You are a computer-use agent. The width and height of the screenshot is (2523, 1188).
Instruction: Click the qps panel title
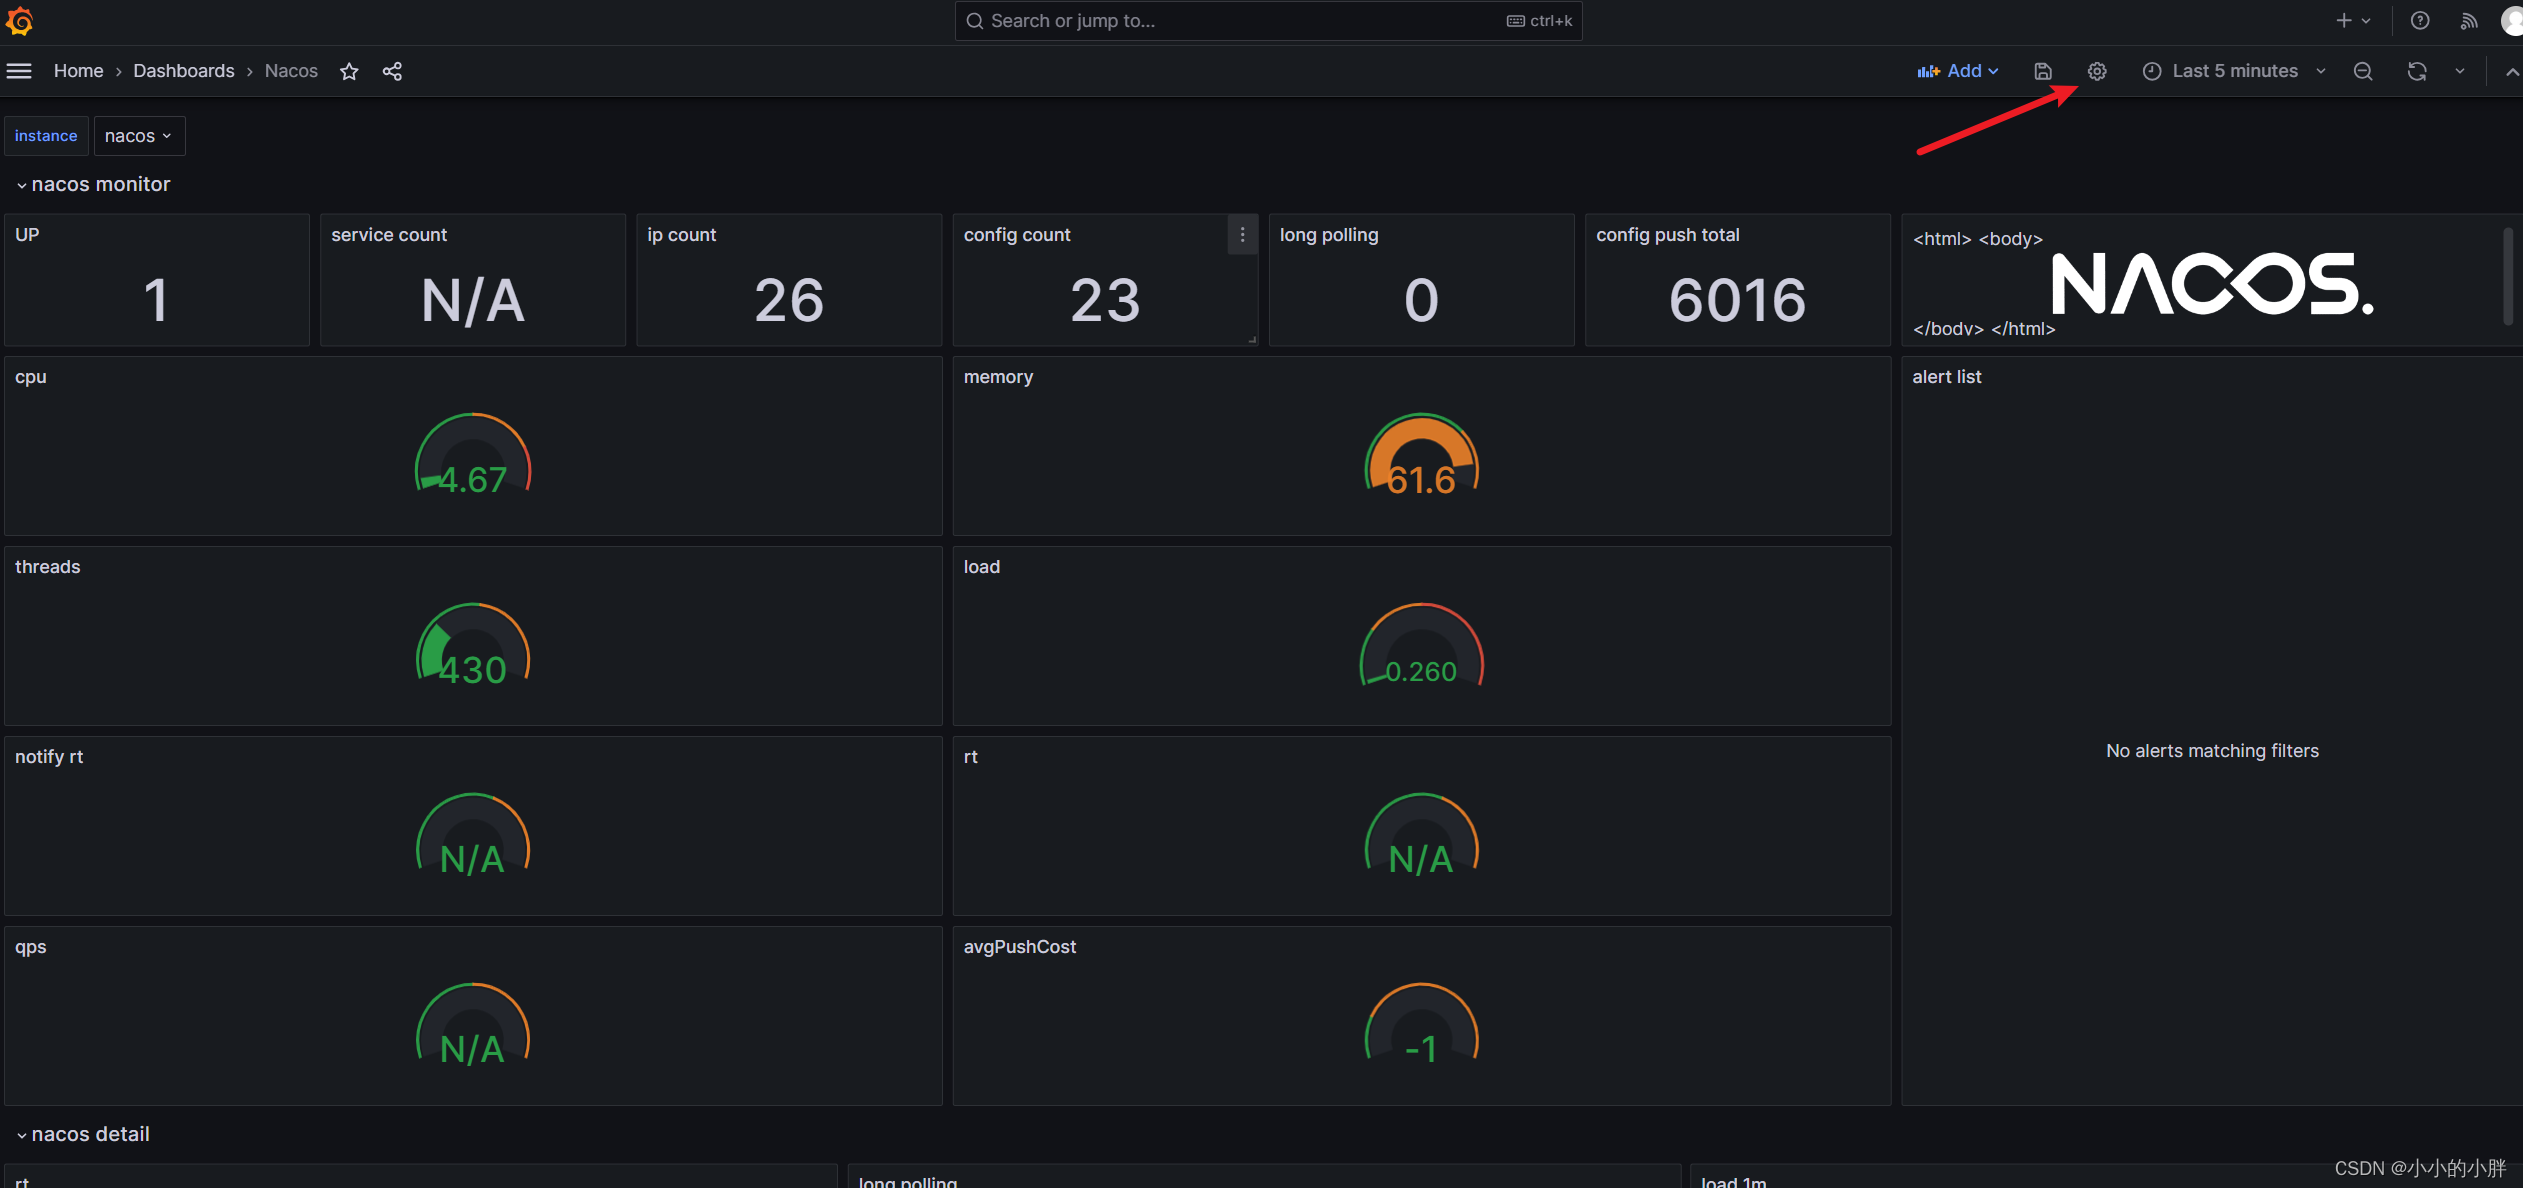pos(31,947)
